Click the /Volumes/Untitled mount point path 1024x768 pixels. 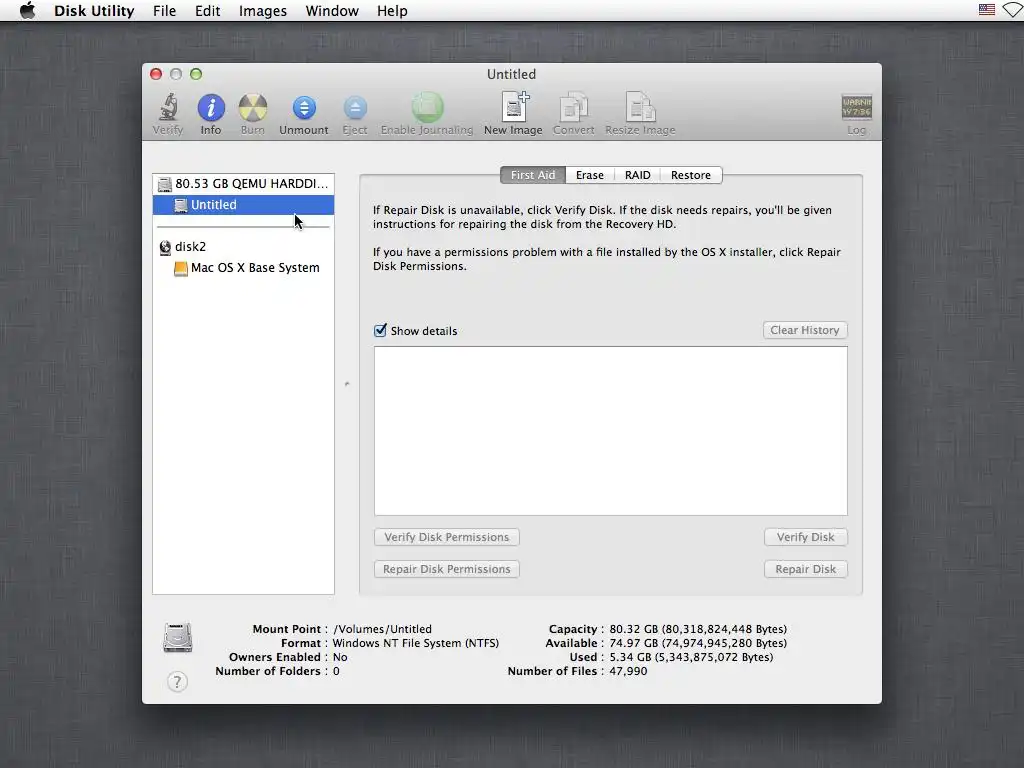coord(383,629)
